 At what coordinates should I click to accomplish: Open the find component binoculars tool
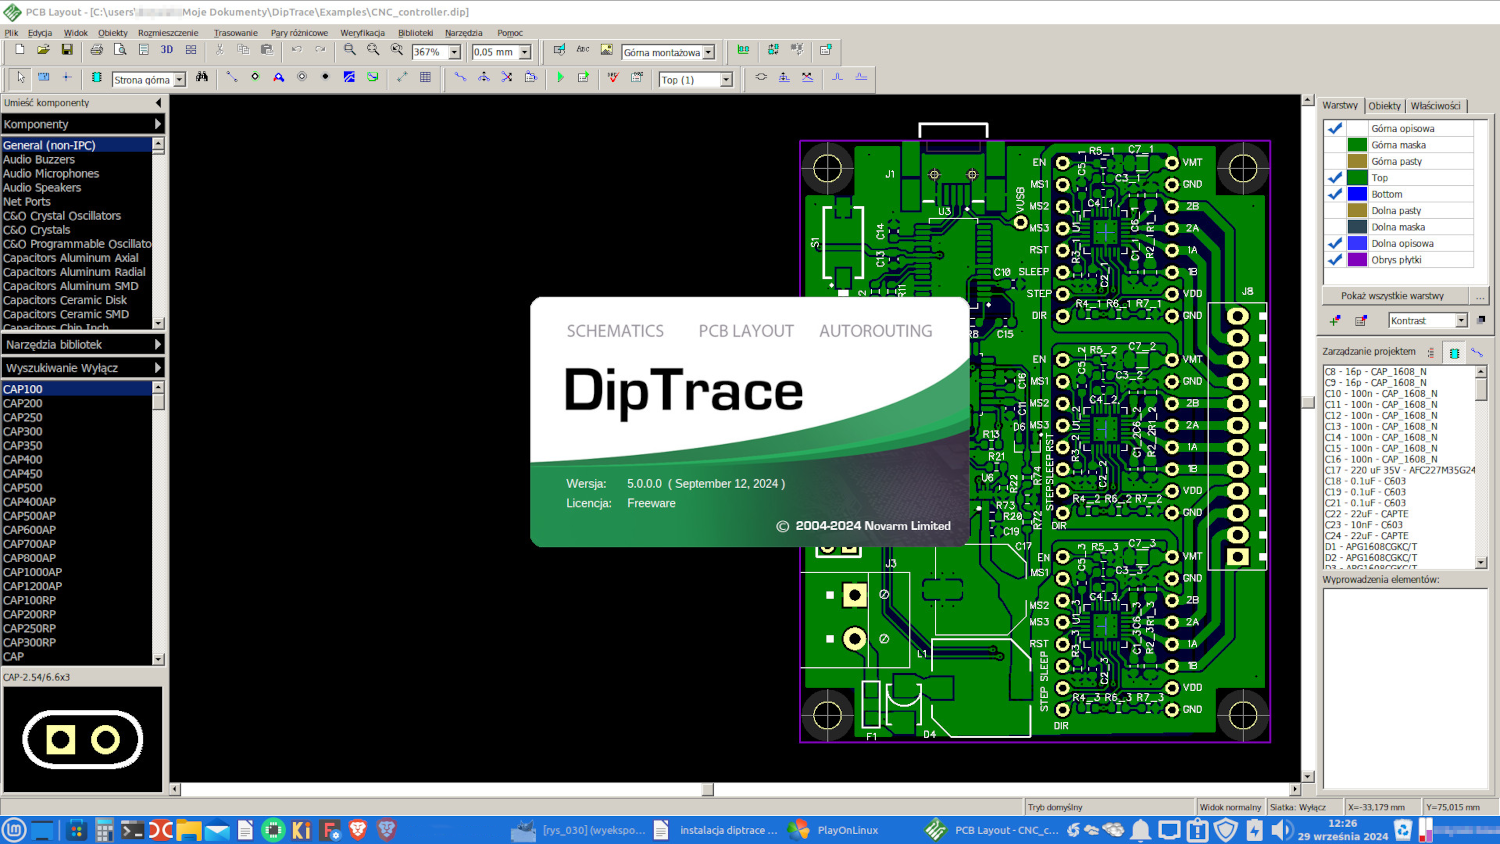tap(202, 78)
